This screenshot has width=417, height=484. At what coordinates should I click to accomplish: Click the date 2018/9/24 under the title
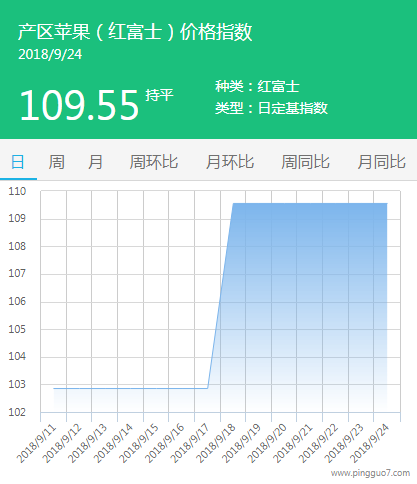(50, 54)
